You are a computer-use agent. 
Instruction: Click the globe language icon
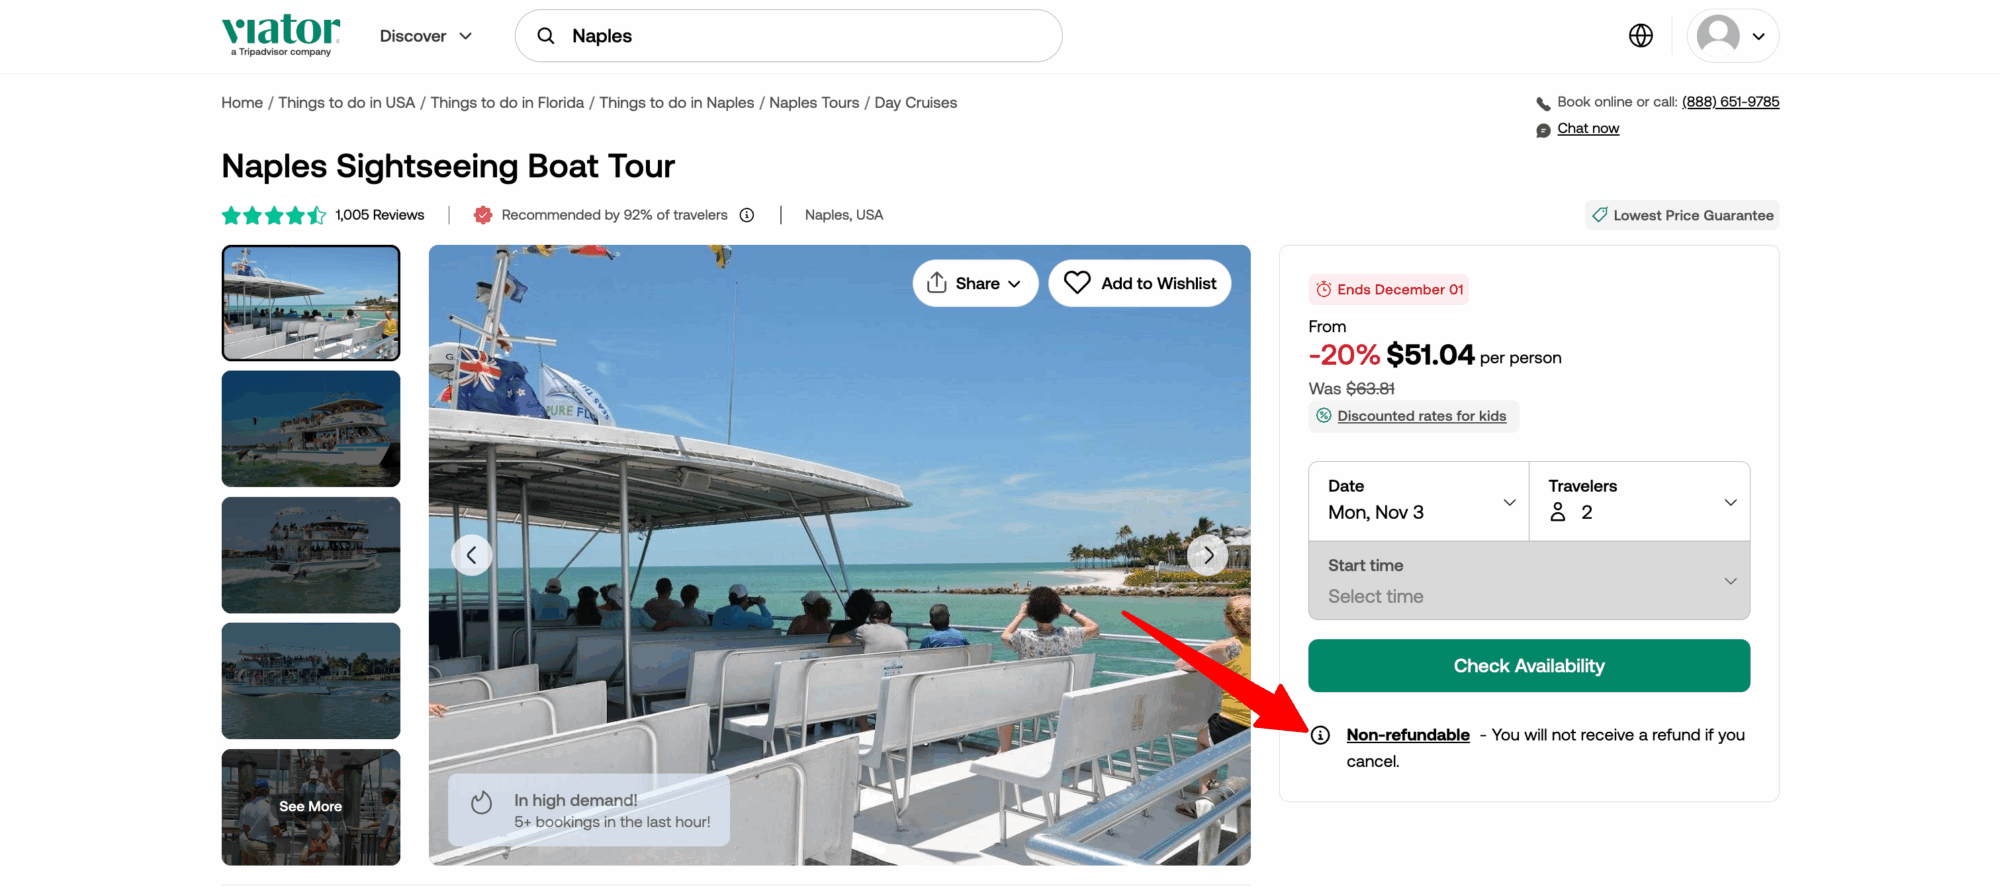point(1640,36)
